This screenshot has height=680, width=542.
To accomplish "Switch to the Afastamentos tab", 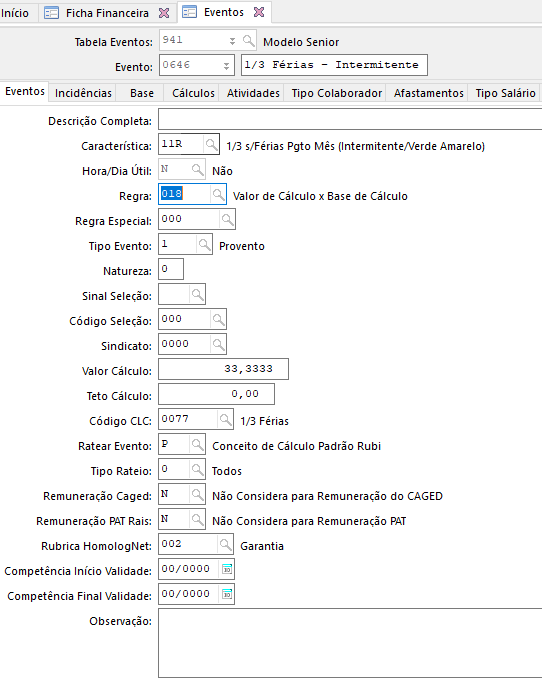I will coord(428,93).
